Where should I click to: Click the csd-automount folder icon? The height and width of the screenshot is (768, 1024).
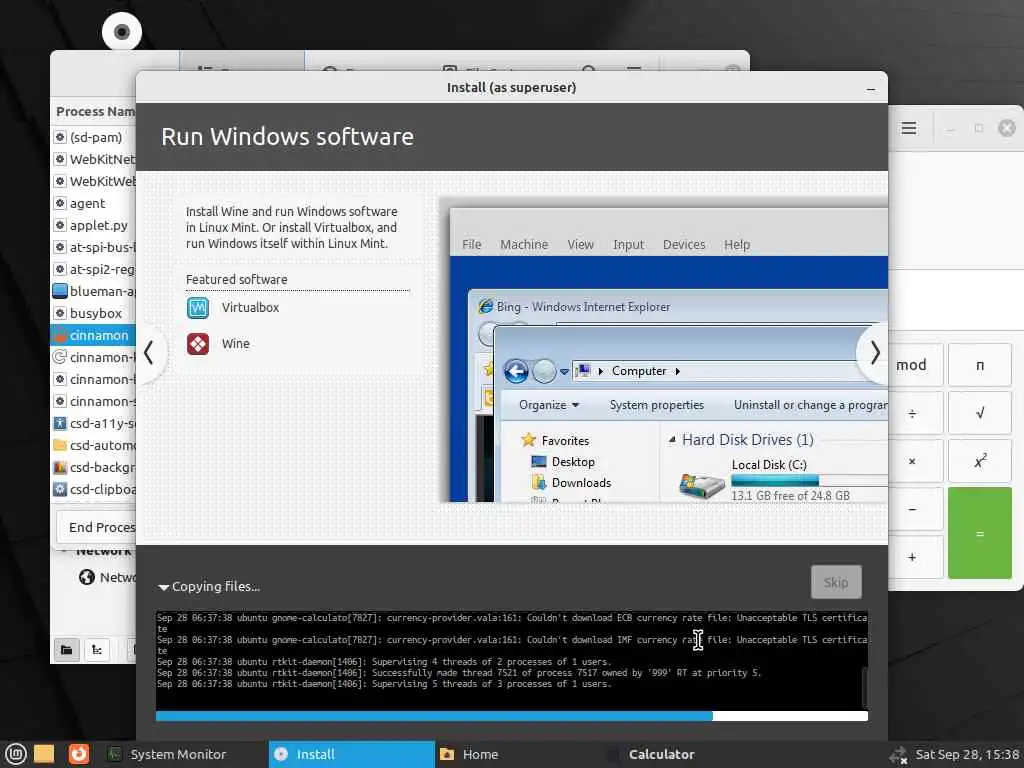tap(59, 445)
